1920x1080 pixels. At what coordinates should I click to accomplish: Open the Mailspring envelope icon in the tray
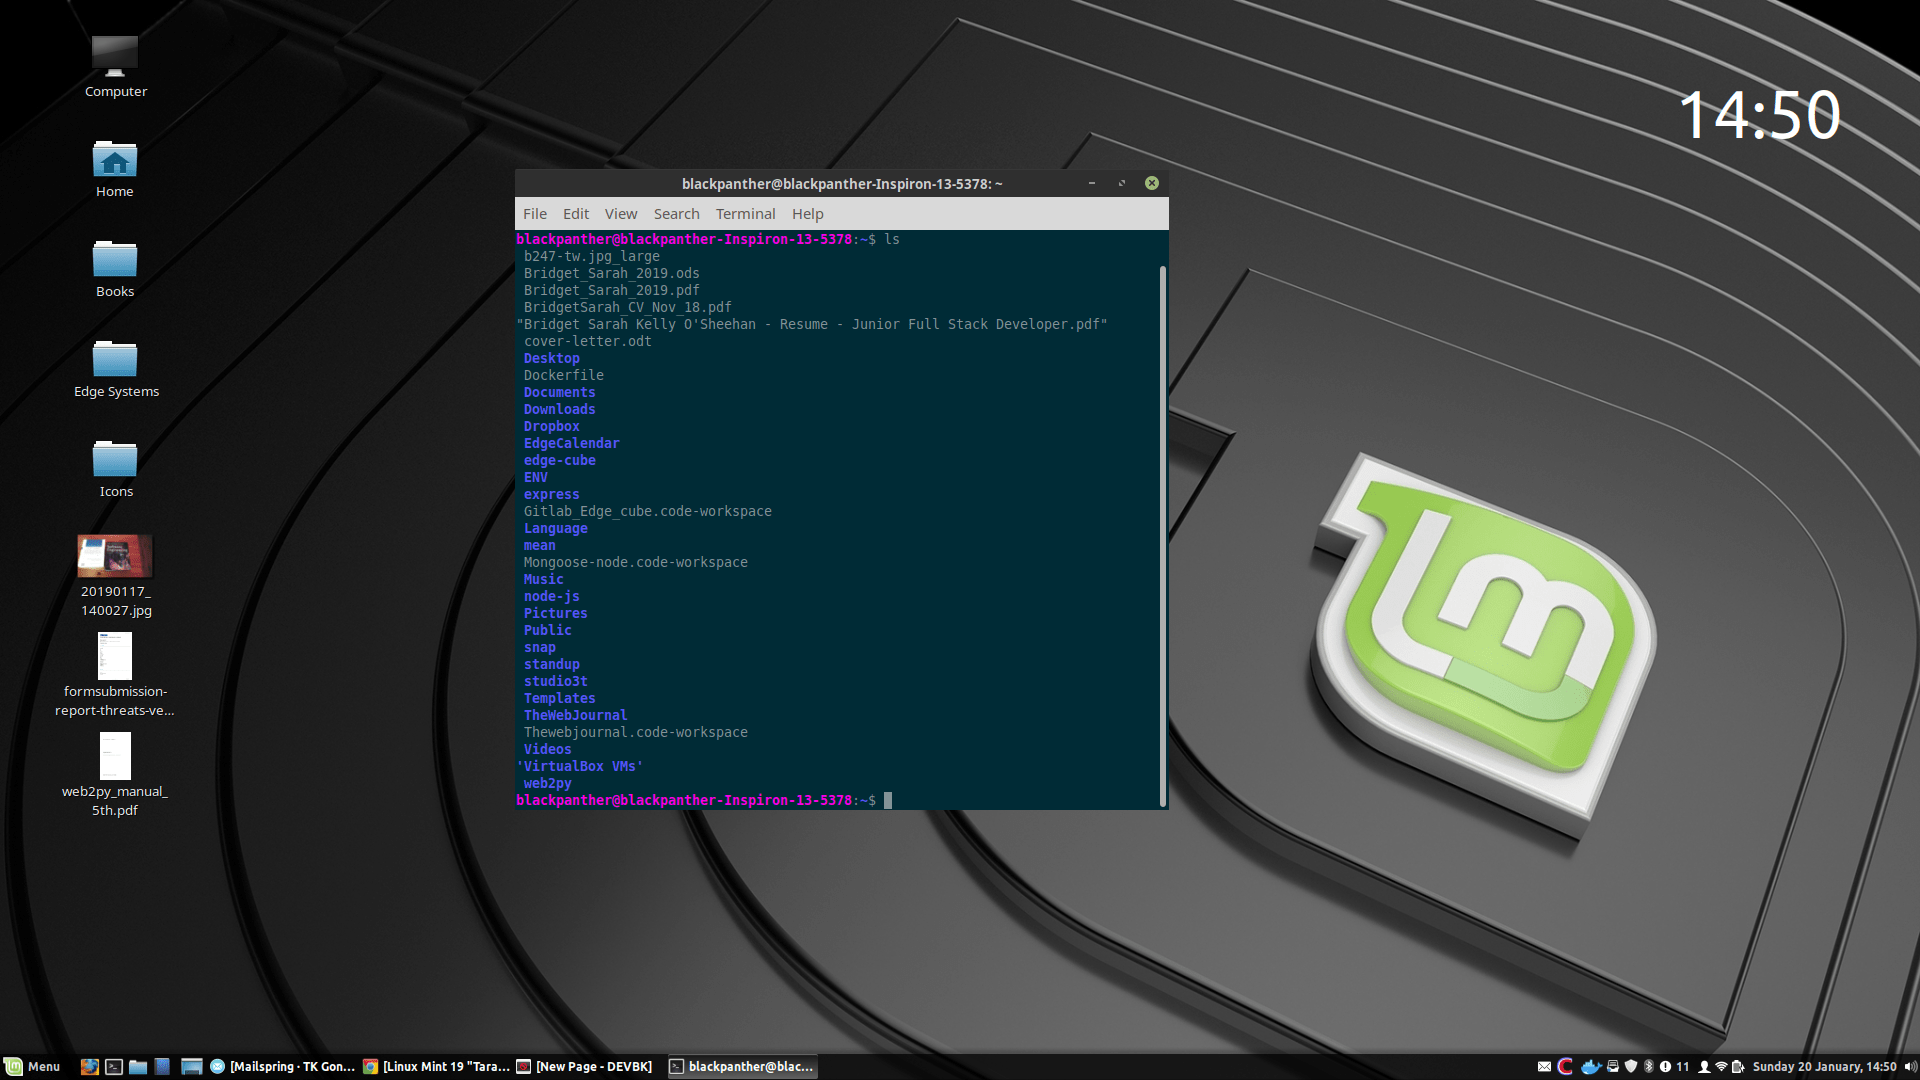[x=1545, y=1066]
